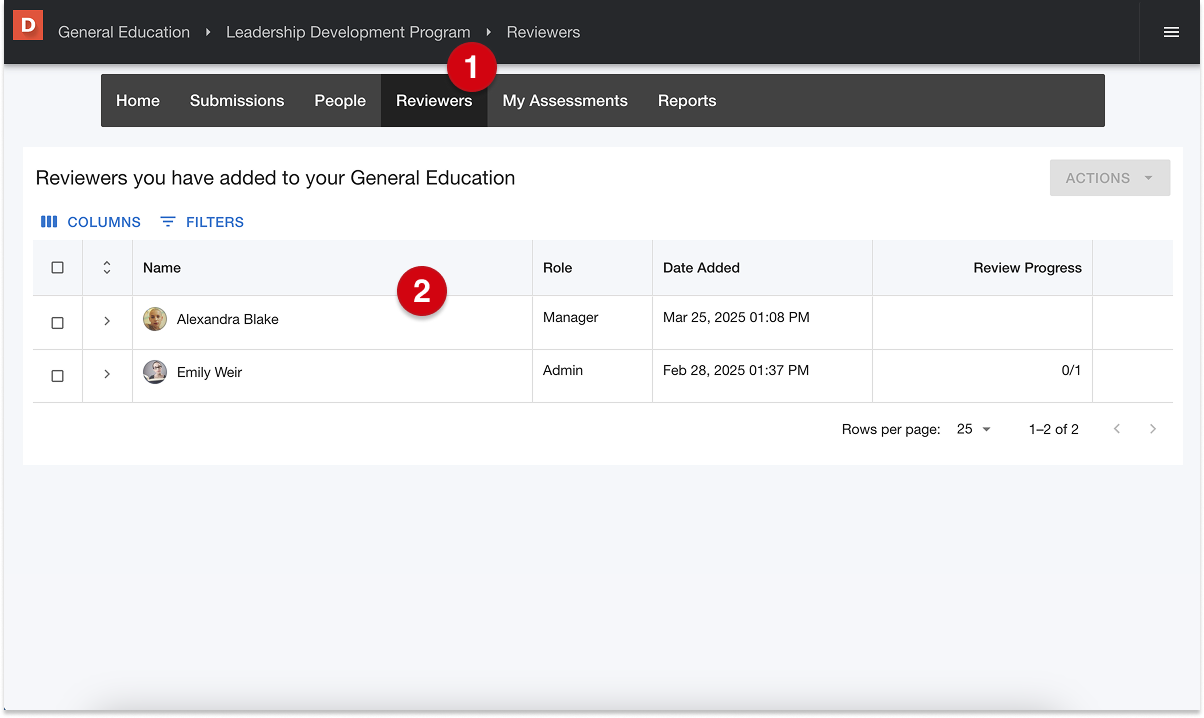1204x718 pixels.
Task: Click the Feb 28, 2025 01:37 PM date
Action: coord(736,370)
